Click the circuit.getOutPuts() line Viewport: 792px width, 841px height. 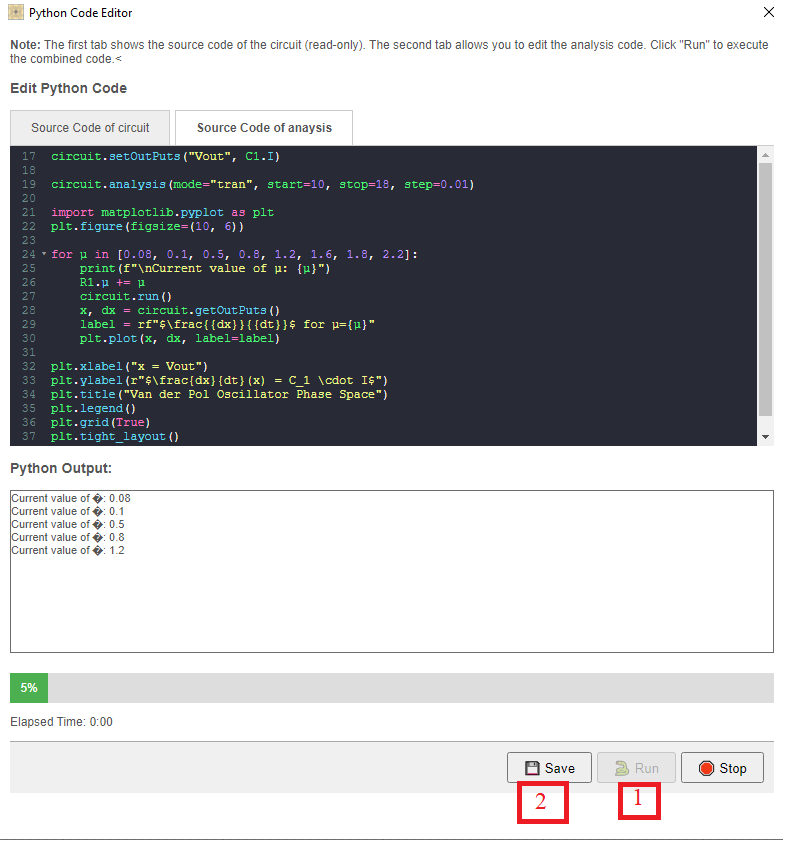point(180,310)
